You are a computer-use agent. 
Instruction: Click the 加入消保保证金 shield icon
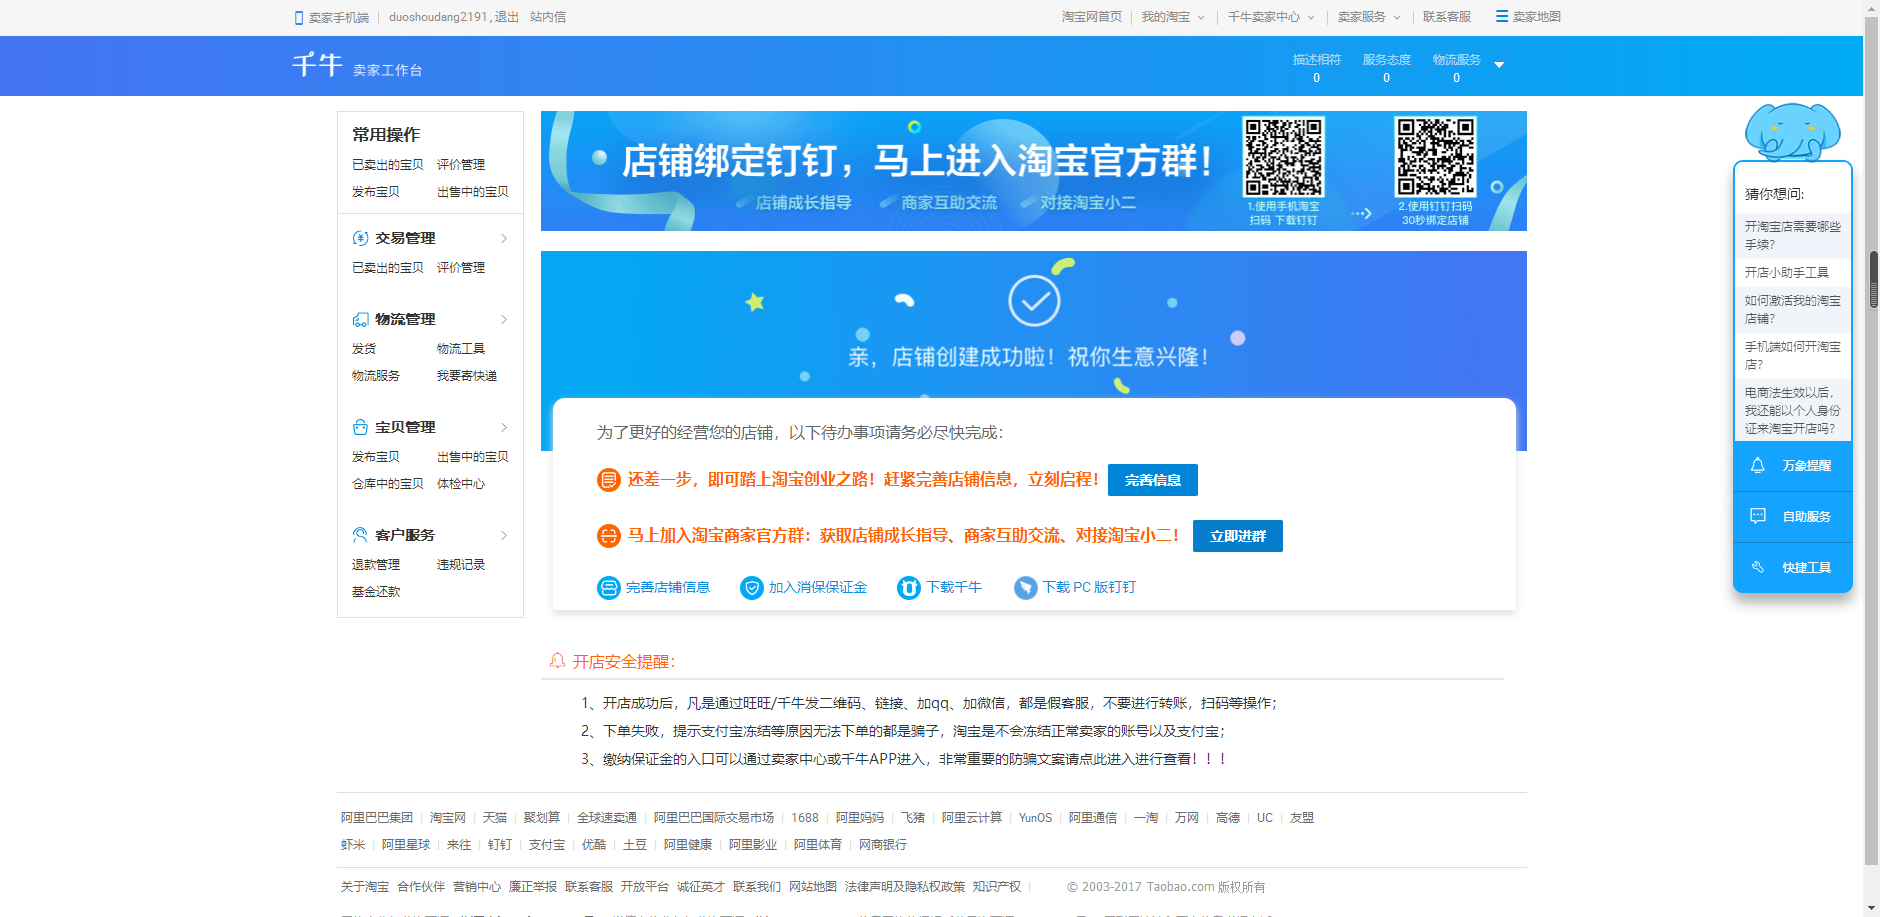pos(751,588)
